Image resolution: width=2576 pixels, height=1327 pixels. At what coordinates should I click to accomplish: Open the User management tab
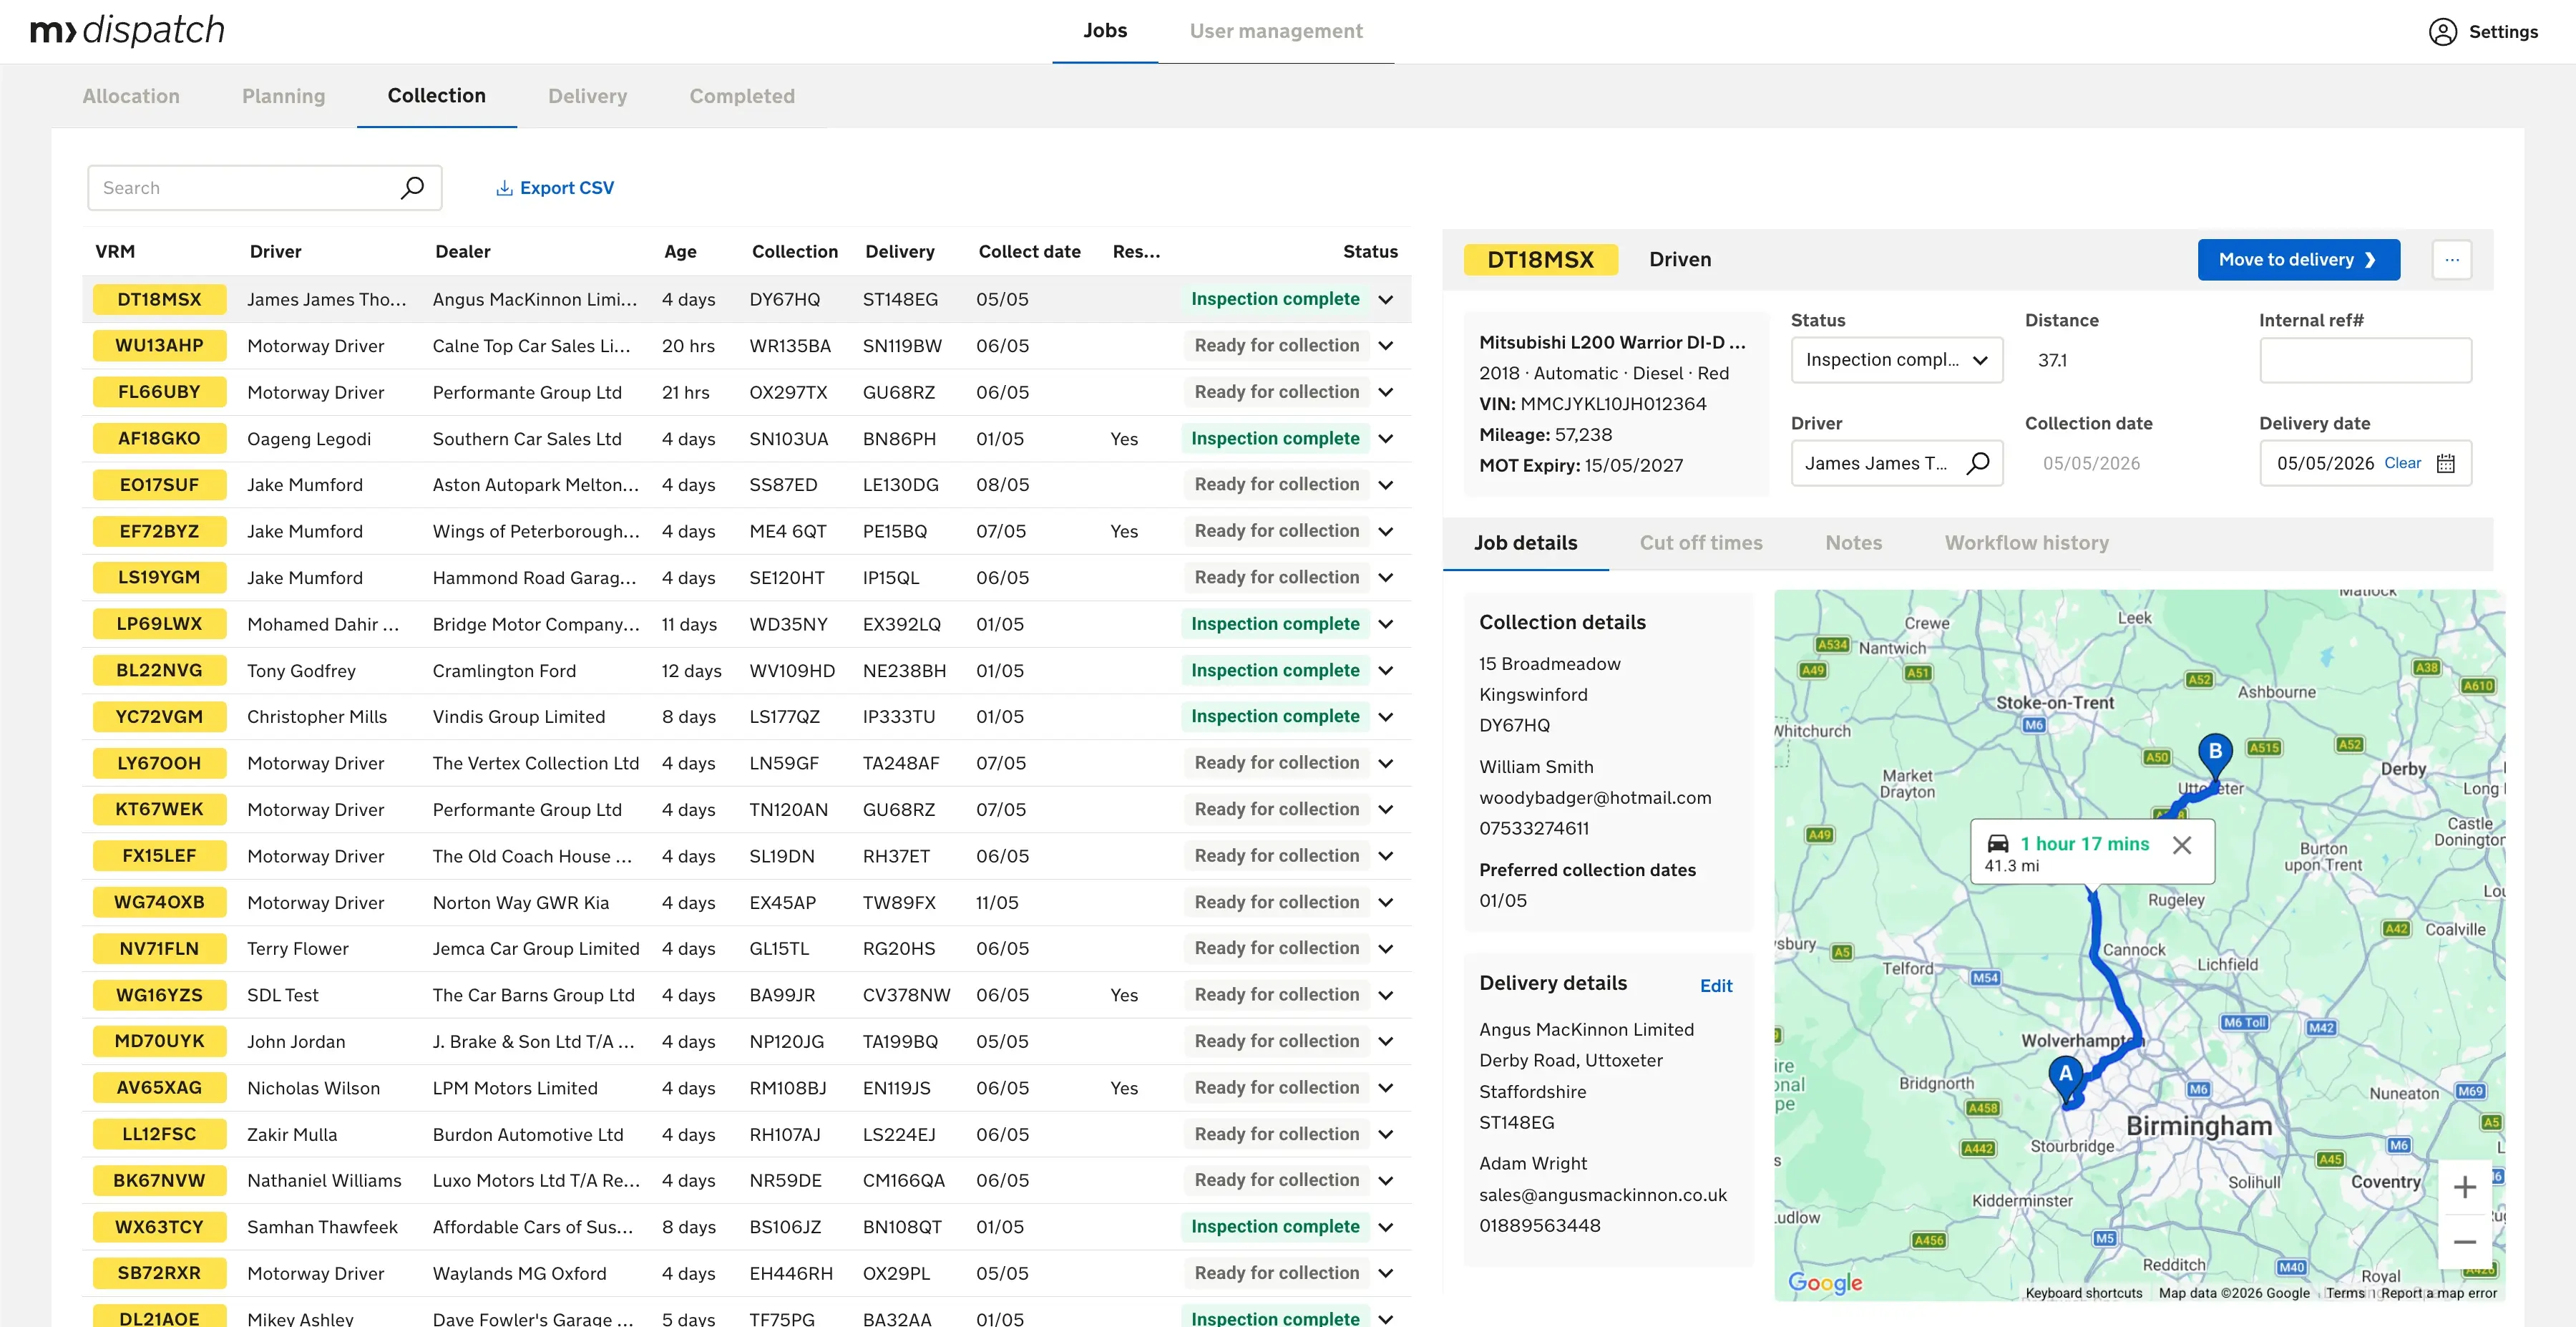1276,31
